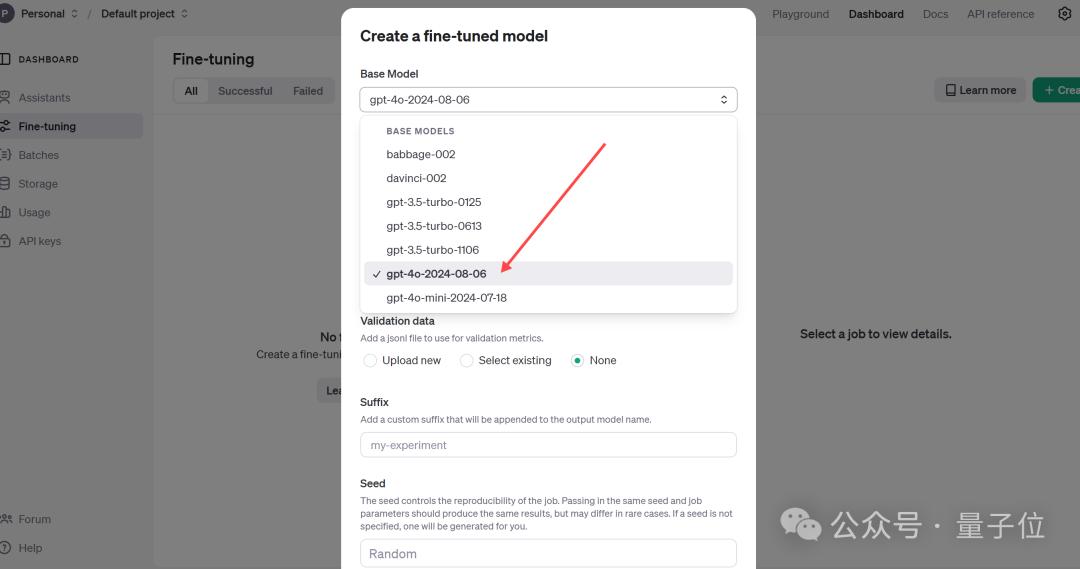Viewport: 1080px width, 569px height.
Task: Select the Upload new radio button
Action: (x=371, y=360)
